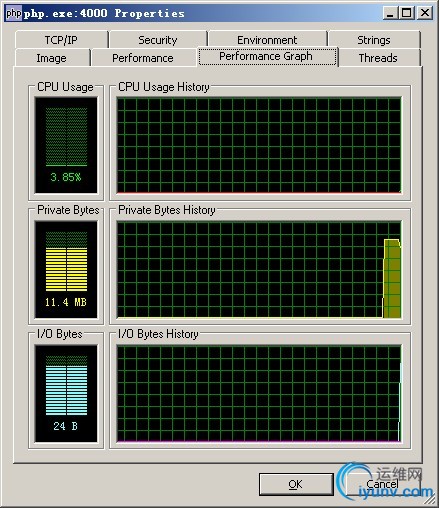This screenshot has height=508, width=439.
Task: Switch to the Image tab
Action: coord(52,58)
